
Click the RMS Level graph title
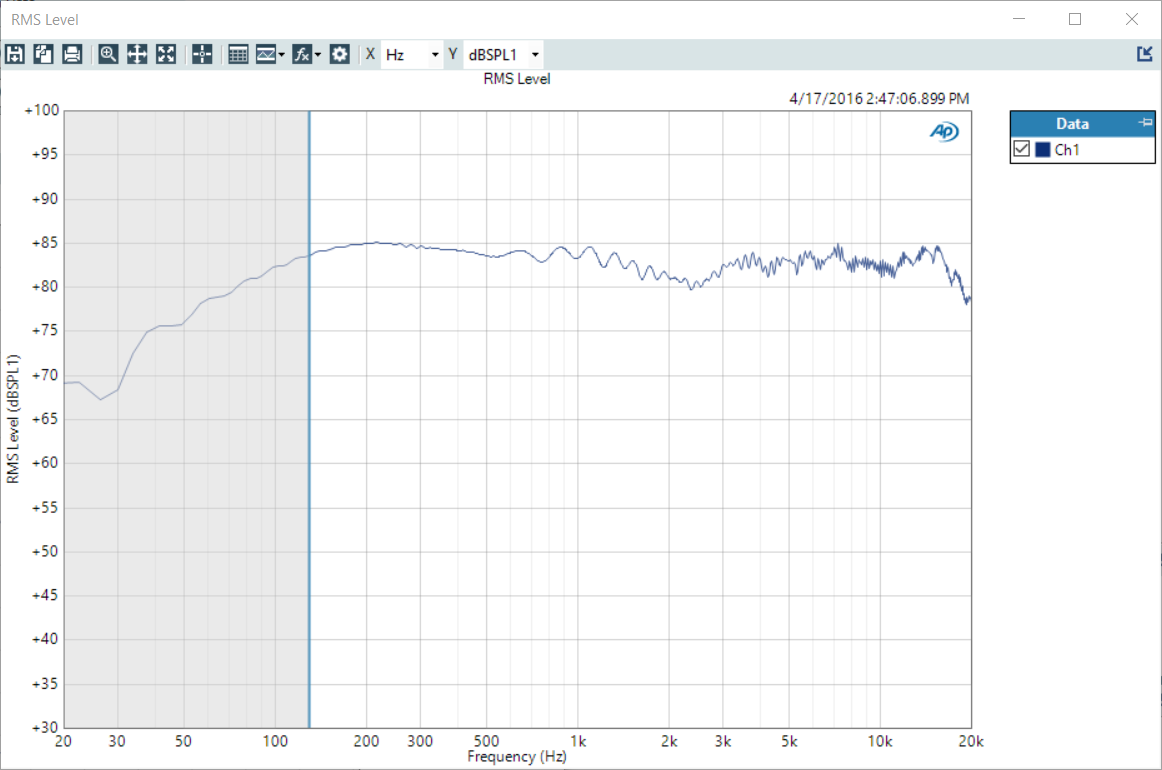(x=517, y=79)
